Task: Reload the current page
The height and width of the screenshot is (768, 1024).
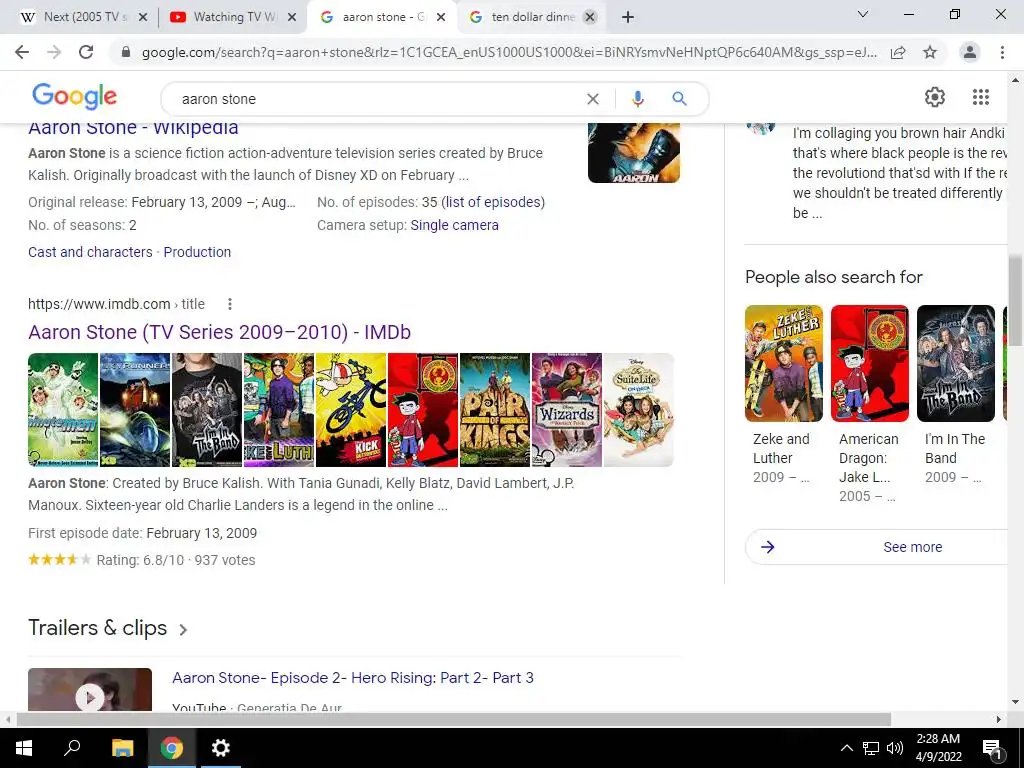Action: (x=86, y=52)
